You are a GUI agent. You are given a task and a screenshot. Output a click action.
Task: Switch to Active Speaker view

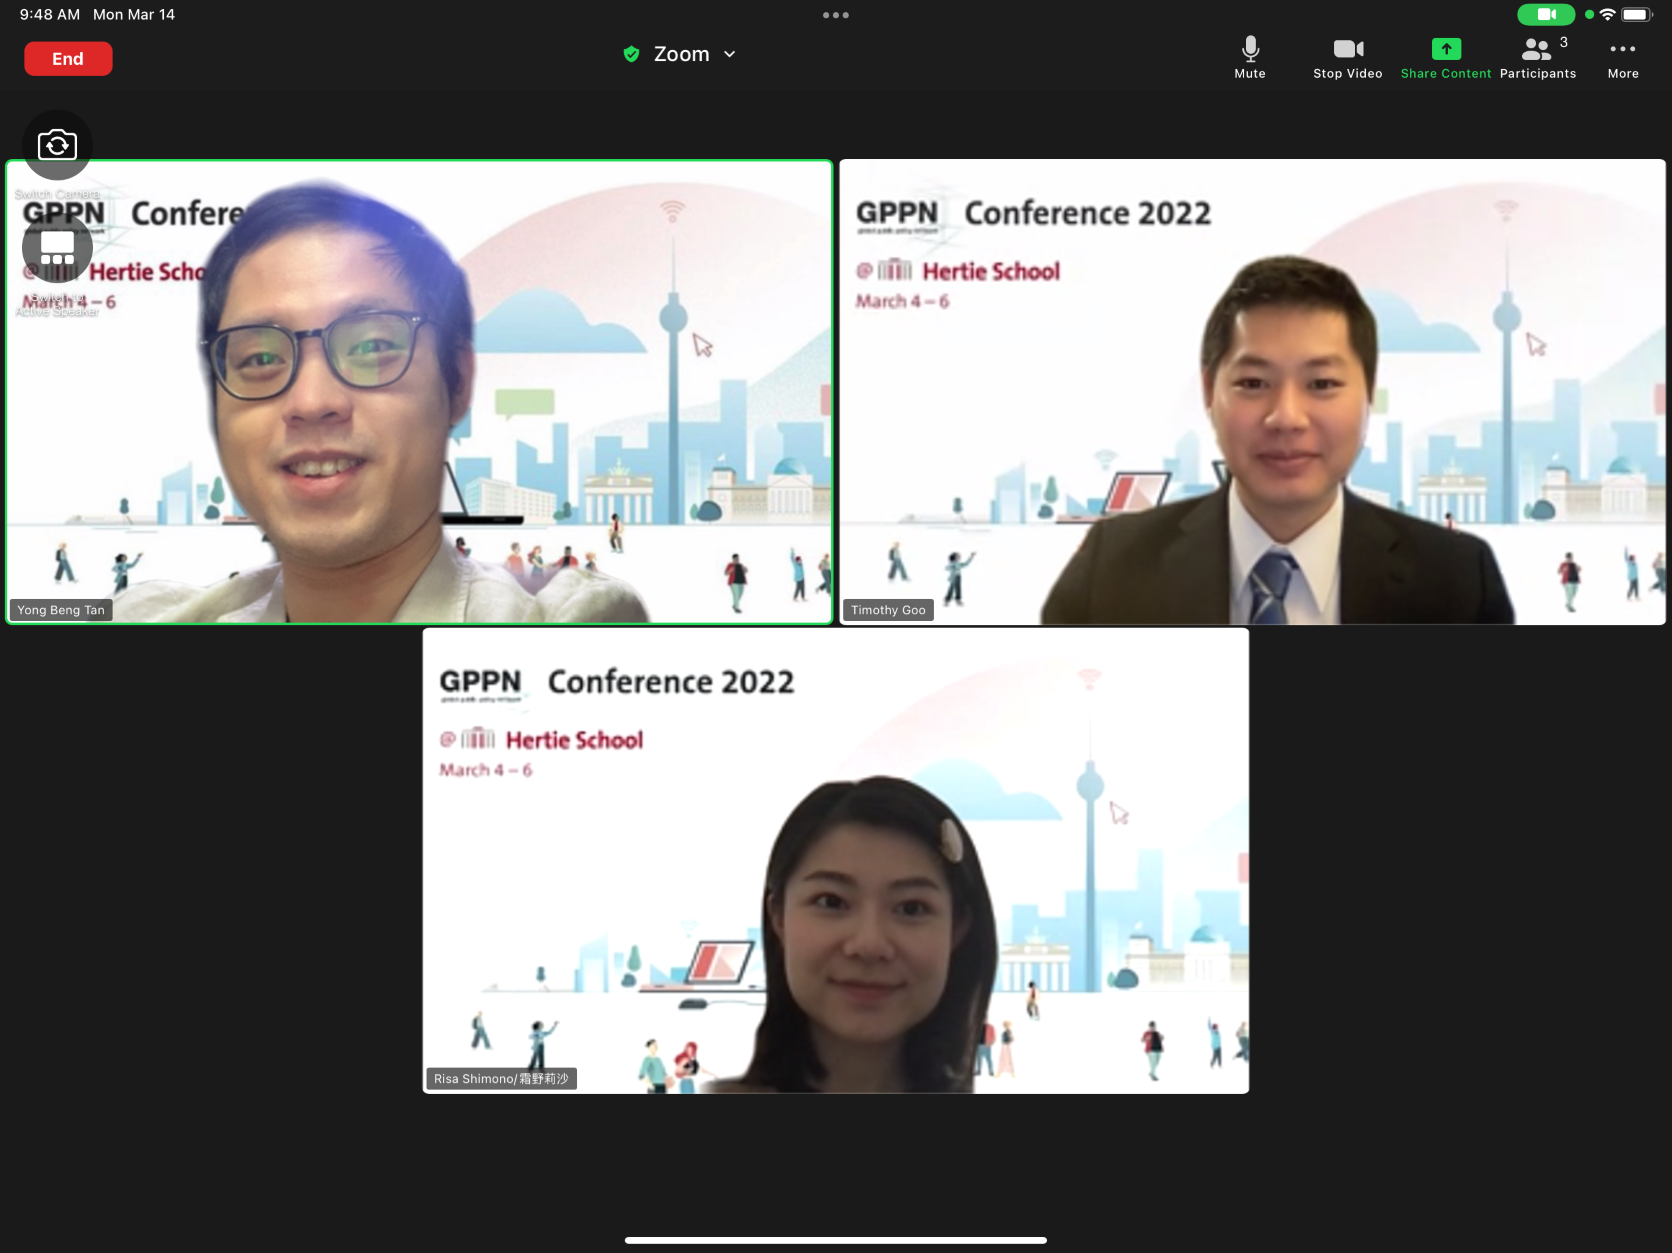[57, 247]
